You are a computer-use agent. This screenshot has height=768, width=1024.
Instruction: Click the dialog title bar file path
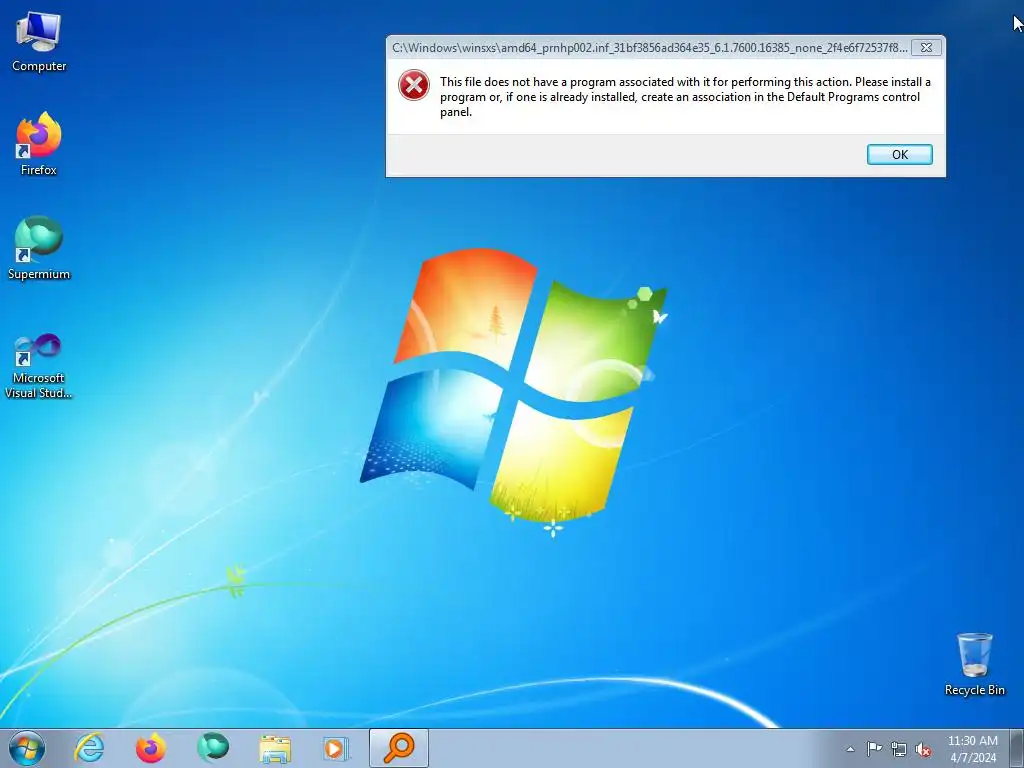point(649,48)
